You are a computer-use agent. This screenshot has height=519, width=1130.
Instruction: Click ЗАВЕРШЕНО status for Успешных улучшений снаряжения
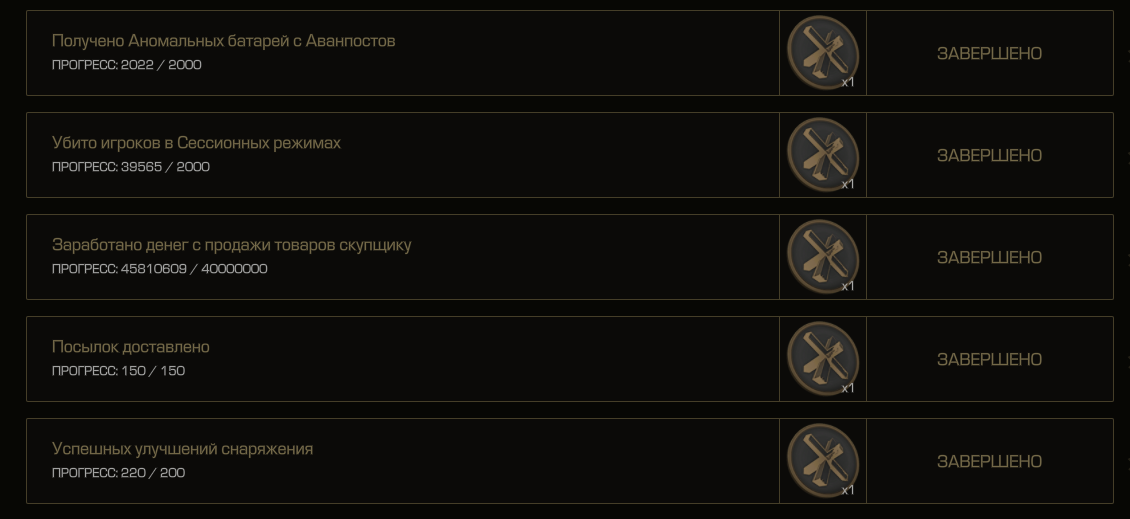pos(989,461)
